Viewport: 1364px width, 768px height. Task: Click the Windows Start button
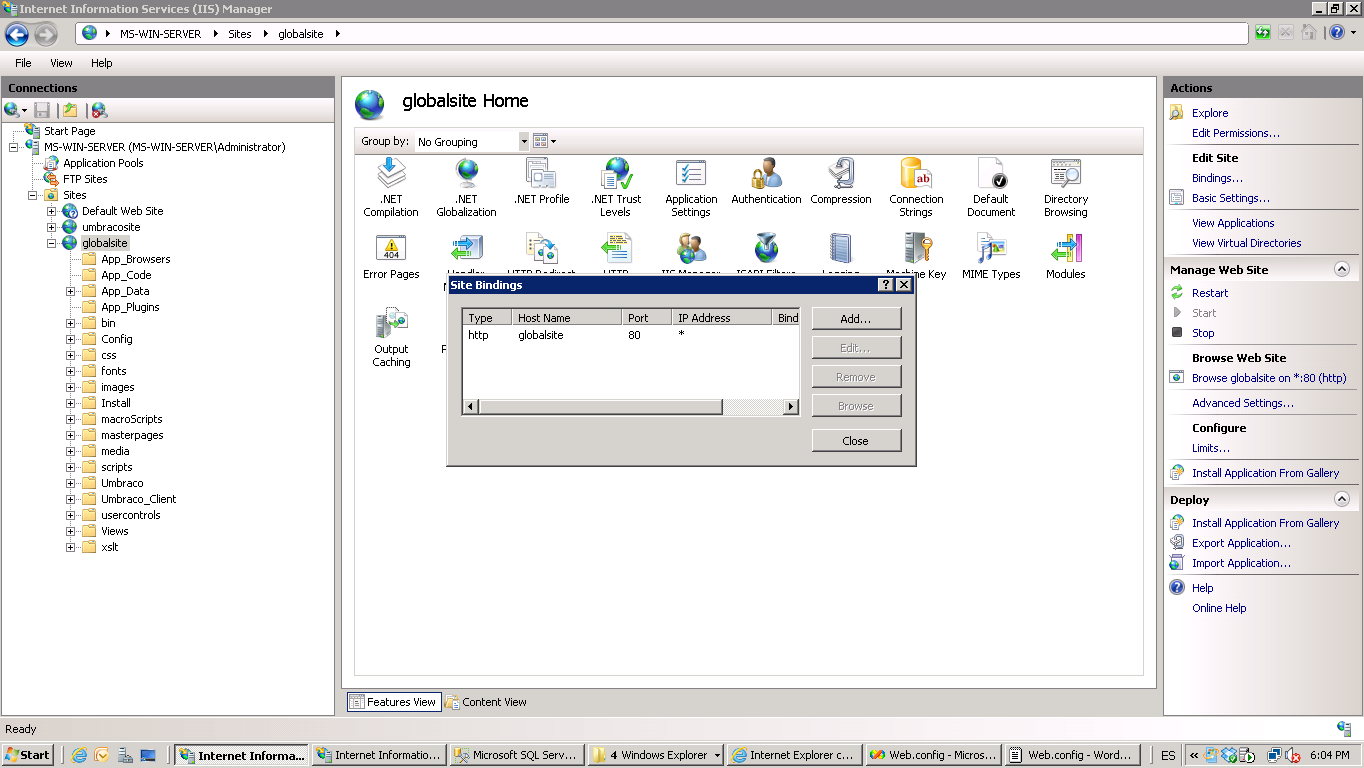click(x=28, y=755)
